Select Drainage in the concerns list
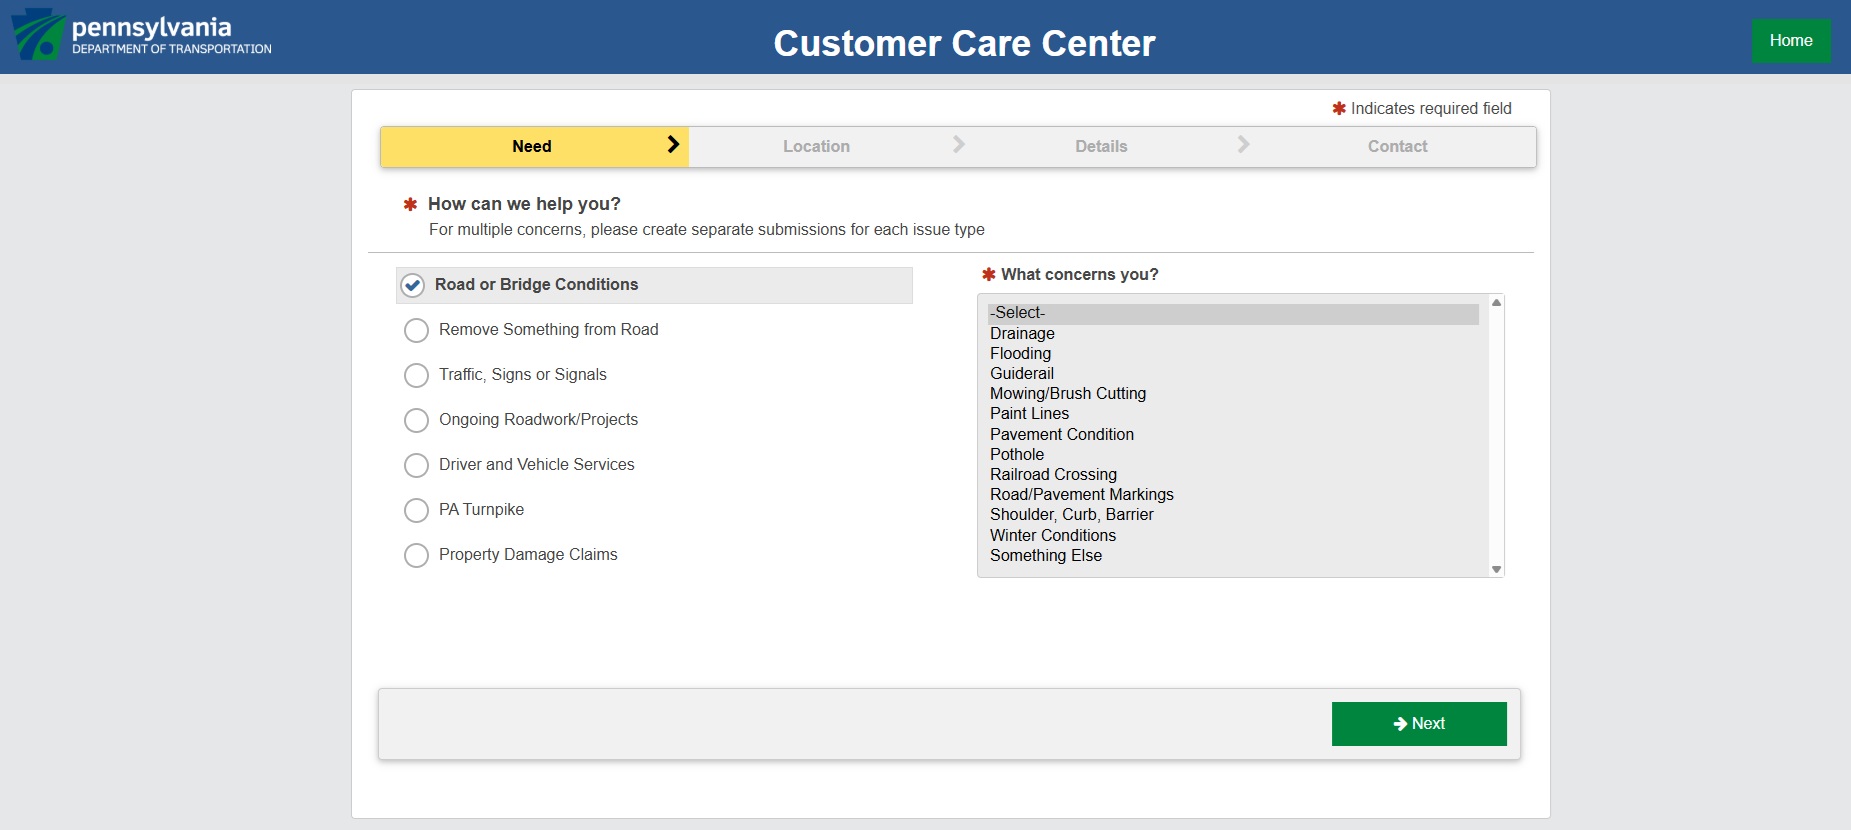This screenshot has width=1851, height=830. pos(1022,333)
